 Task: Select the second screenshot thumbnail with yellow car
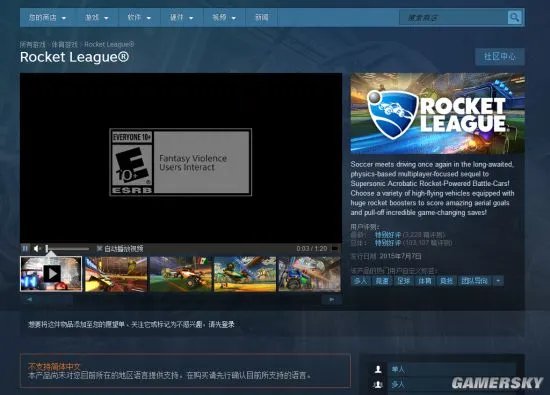[x=116, y=274]
